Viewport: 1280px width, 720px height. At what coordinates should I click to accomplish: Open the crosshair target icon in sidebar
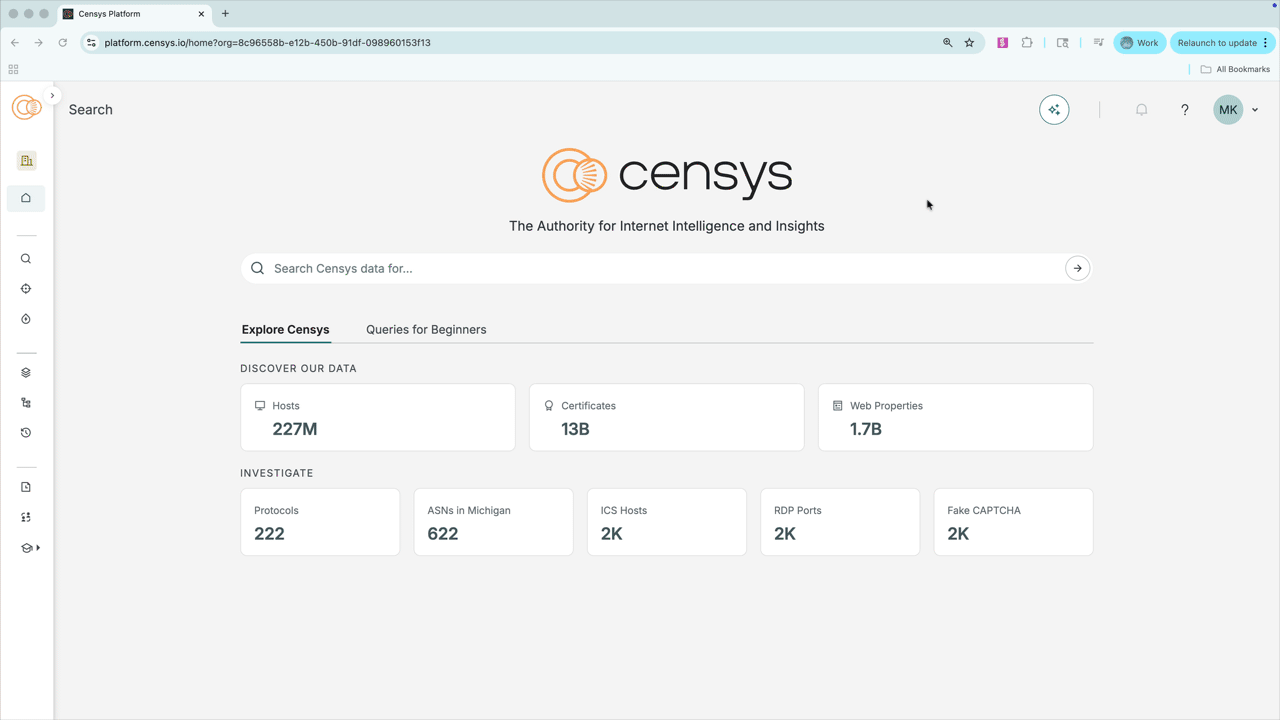26,289
